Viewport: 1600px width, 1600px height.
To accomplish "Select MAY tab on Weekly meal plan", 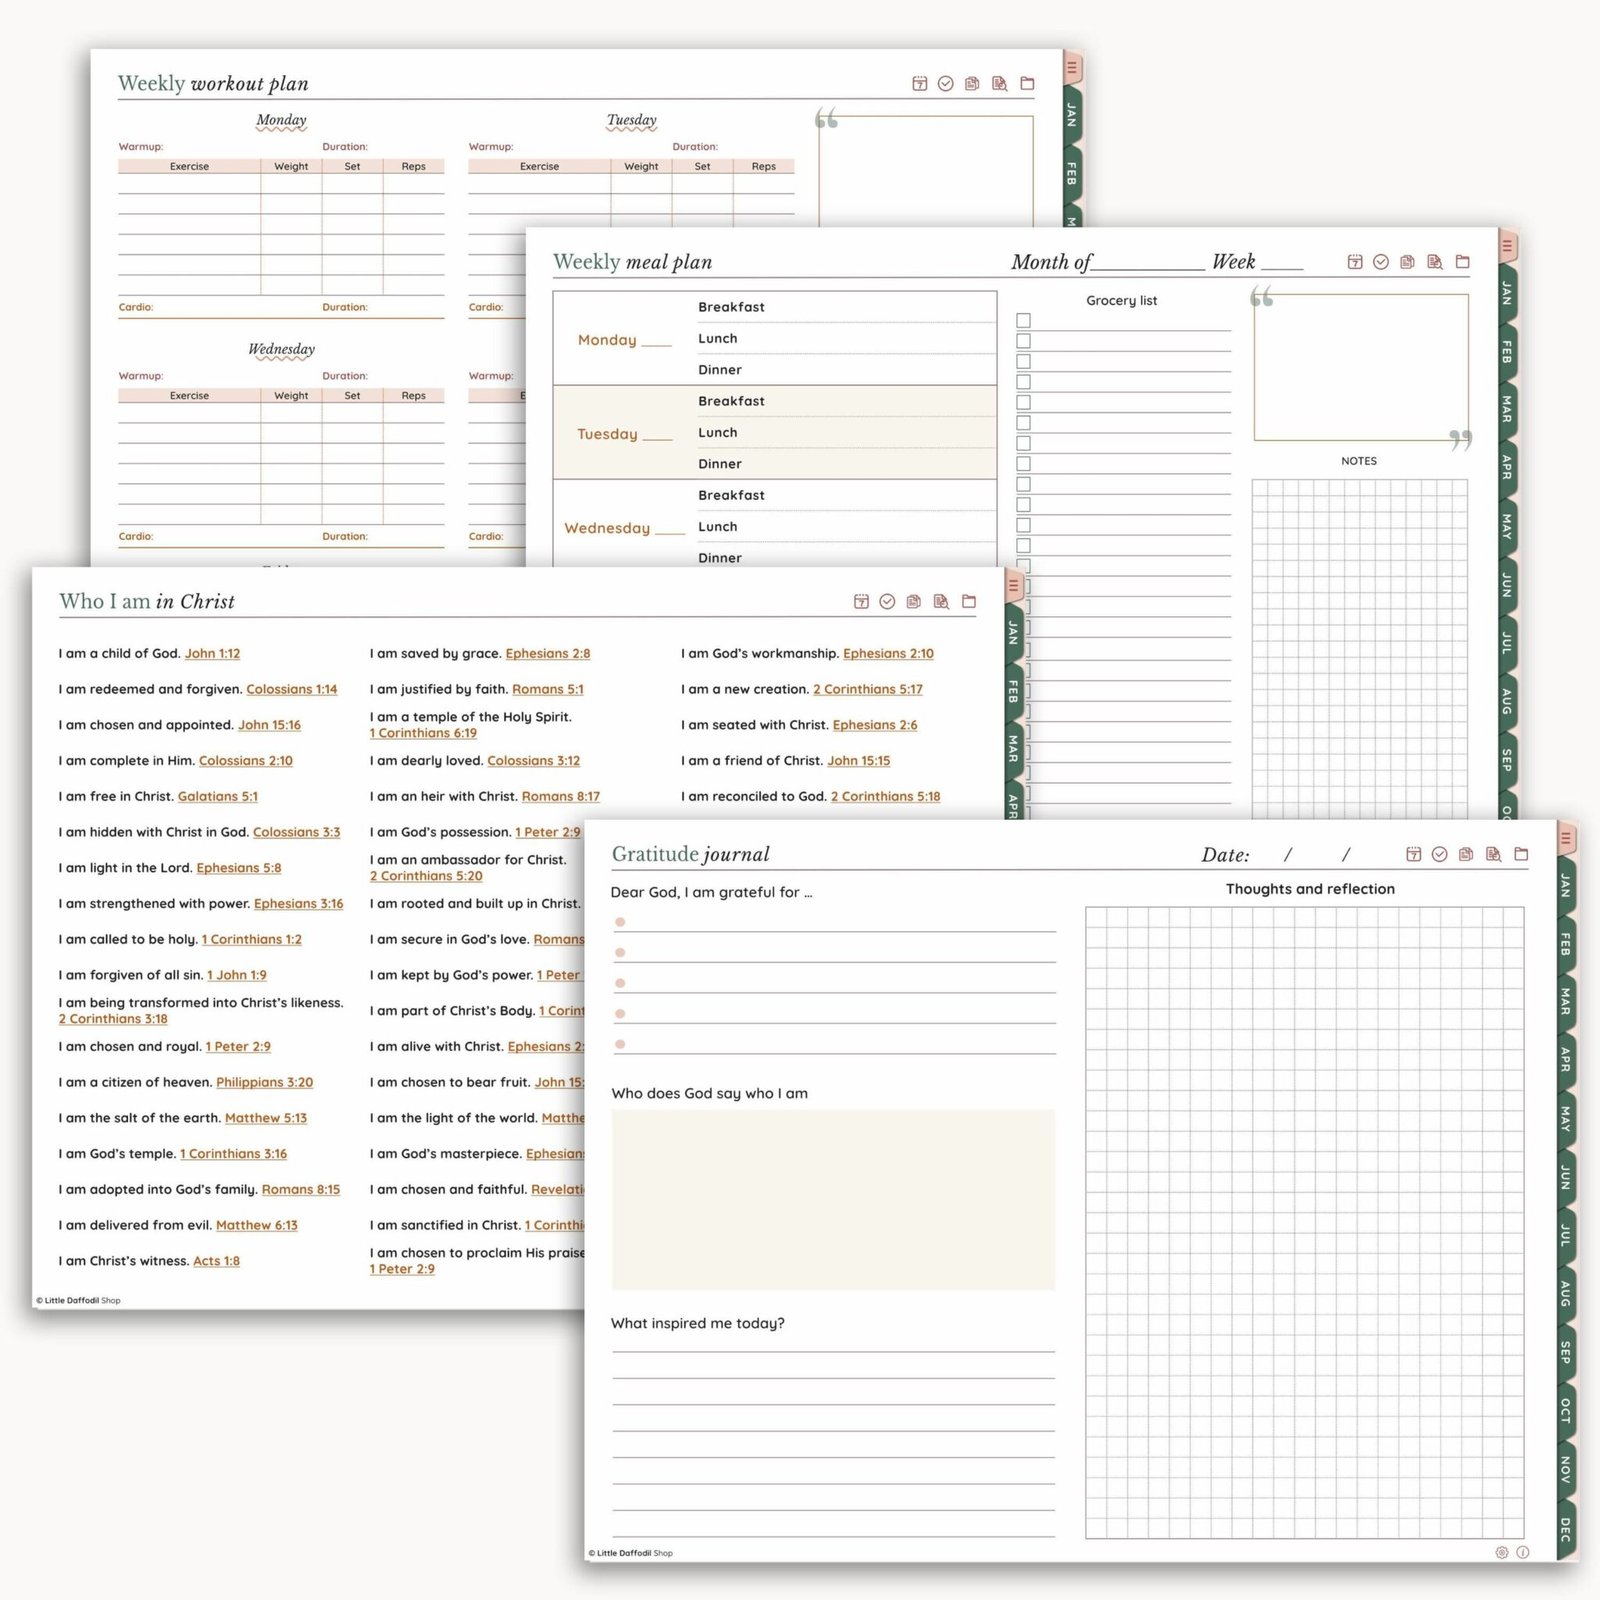I will click(x=1506, y=526).
